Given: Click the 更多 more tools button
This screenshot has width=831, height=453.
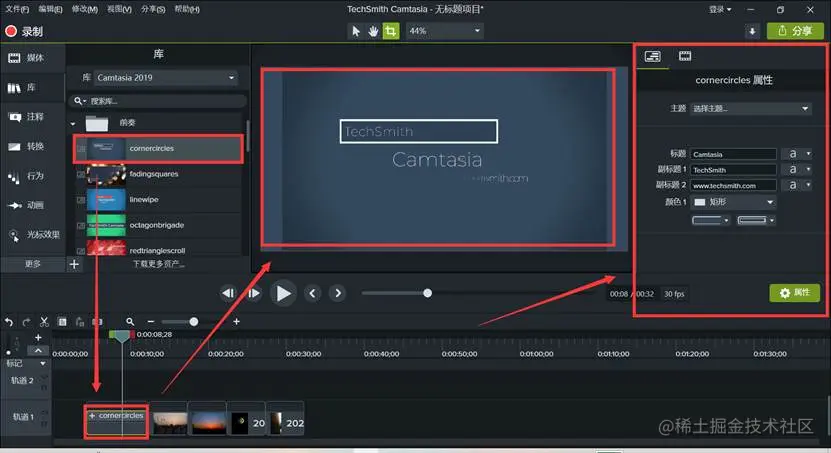Looking at the screenshot, I should click(x=33, y=264).
